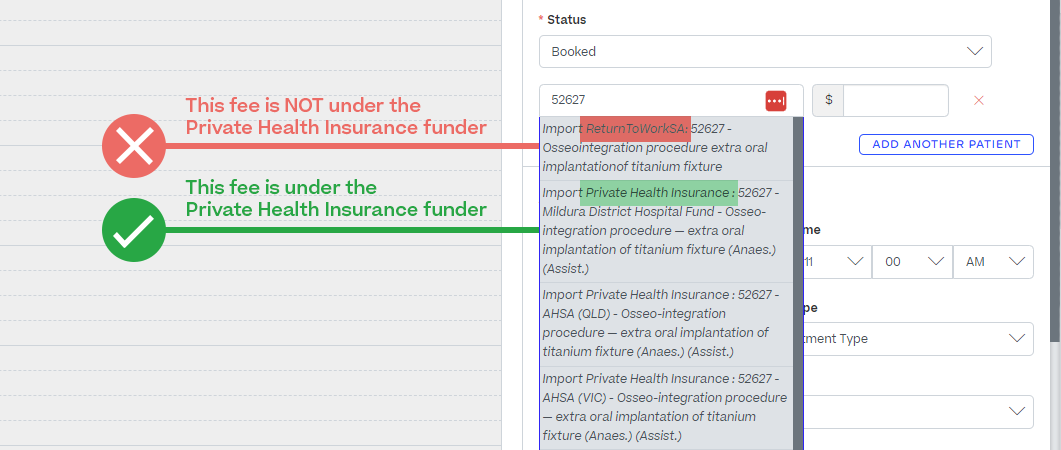Viewport: 1061px width, 450px height.
Task: Select the ReturnToWorkSA 52627 fee option
Action: point(665,147)
